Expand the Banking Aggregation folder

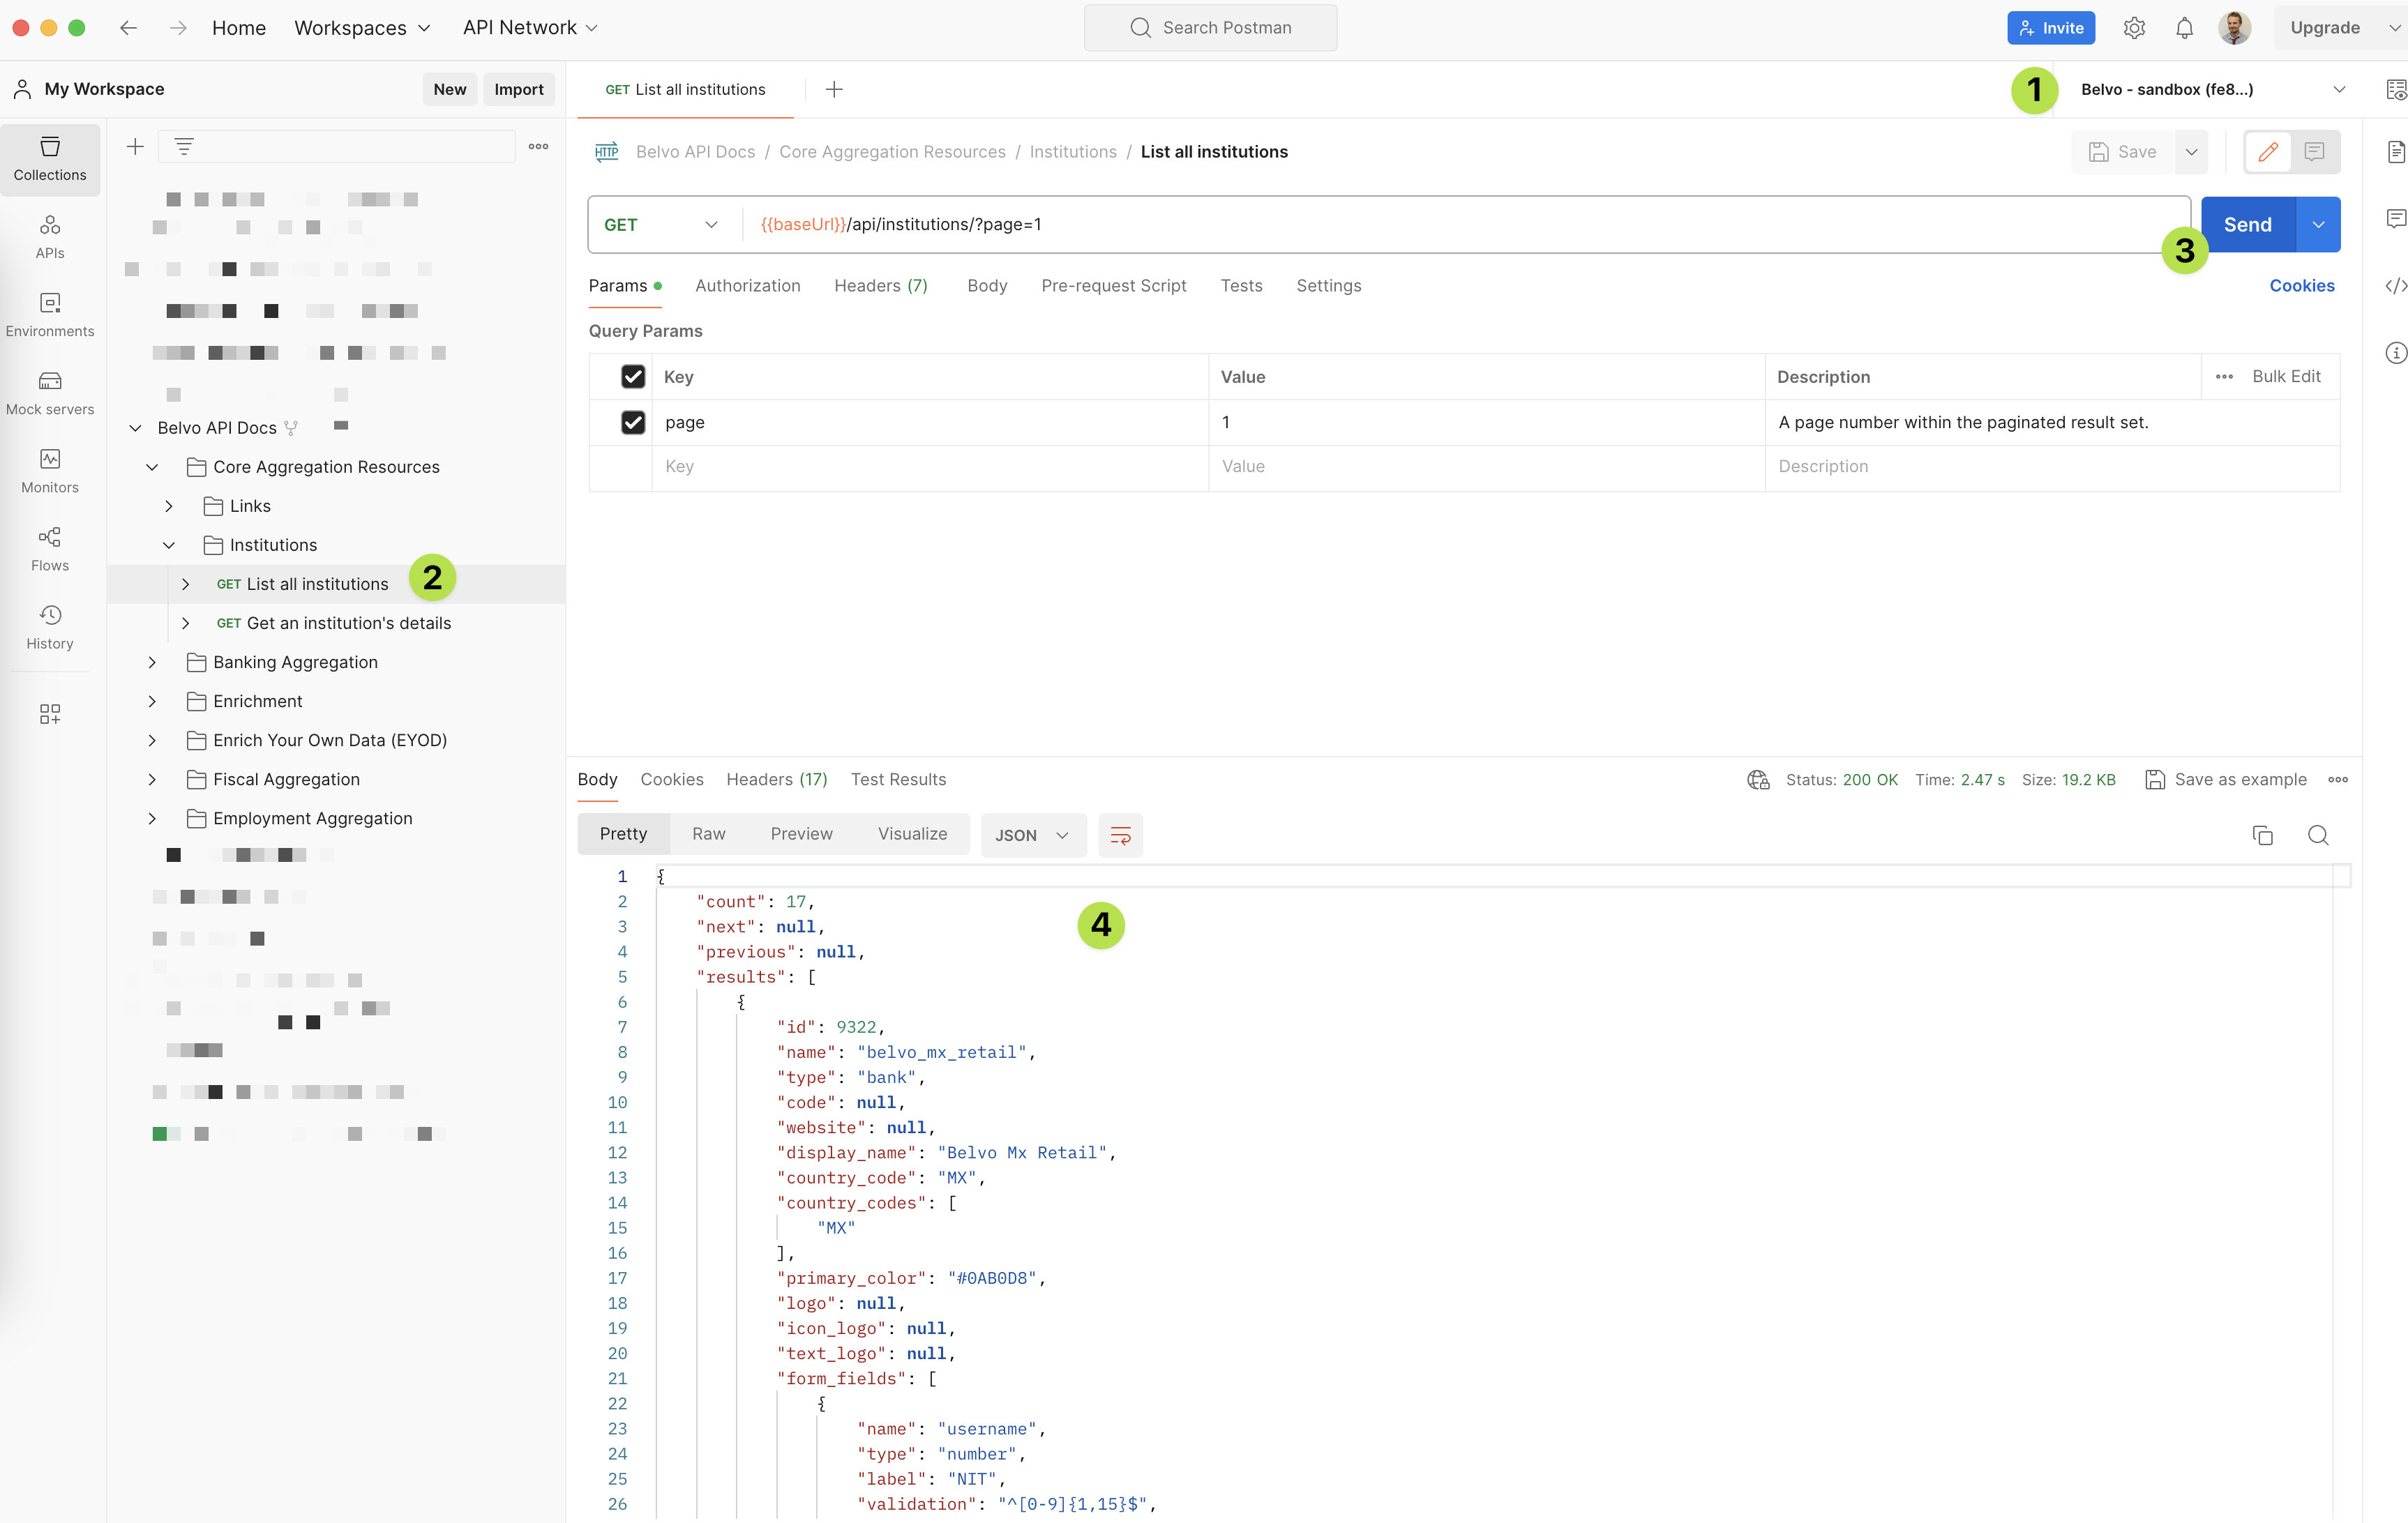152,662
